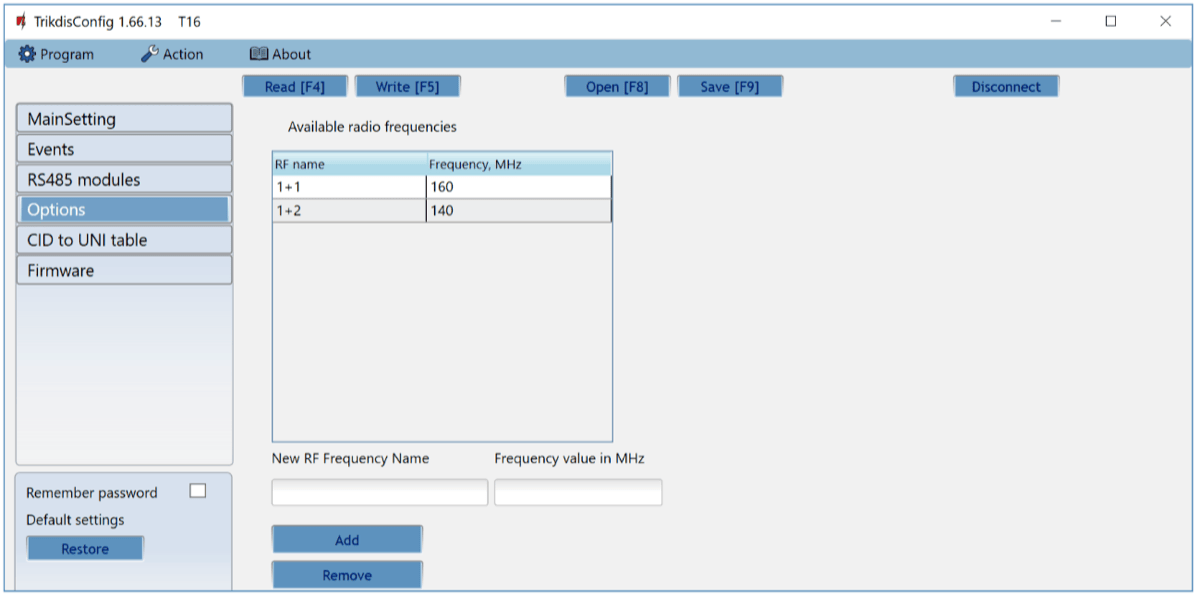This screenshot has height=596, width=1200.
Task: Switch to the MainSetting tab
Action: [x=124, y=119]
